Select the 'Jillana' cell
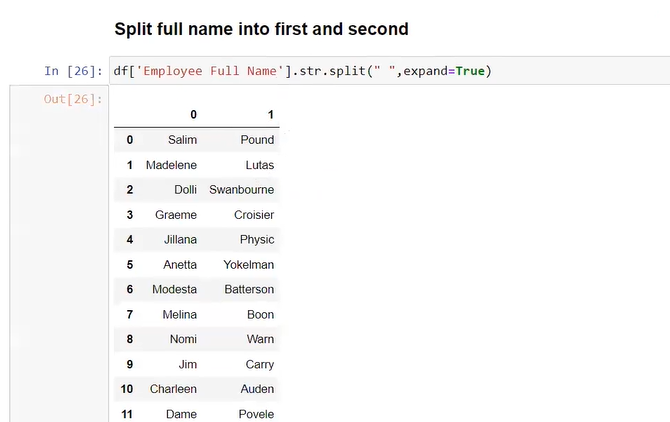 point(180,240)
